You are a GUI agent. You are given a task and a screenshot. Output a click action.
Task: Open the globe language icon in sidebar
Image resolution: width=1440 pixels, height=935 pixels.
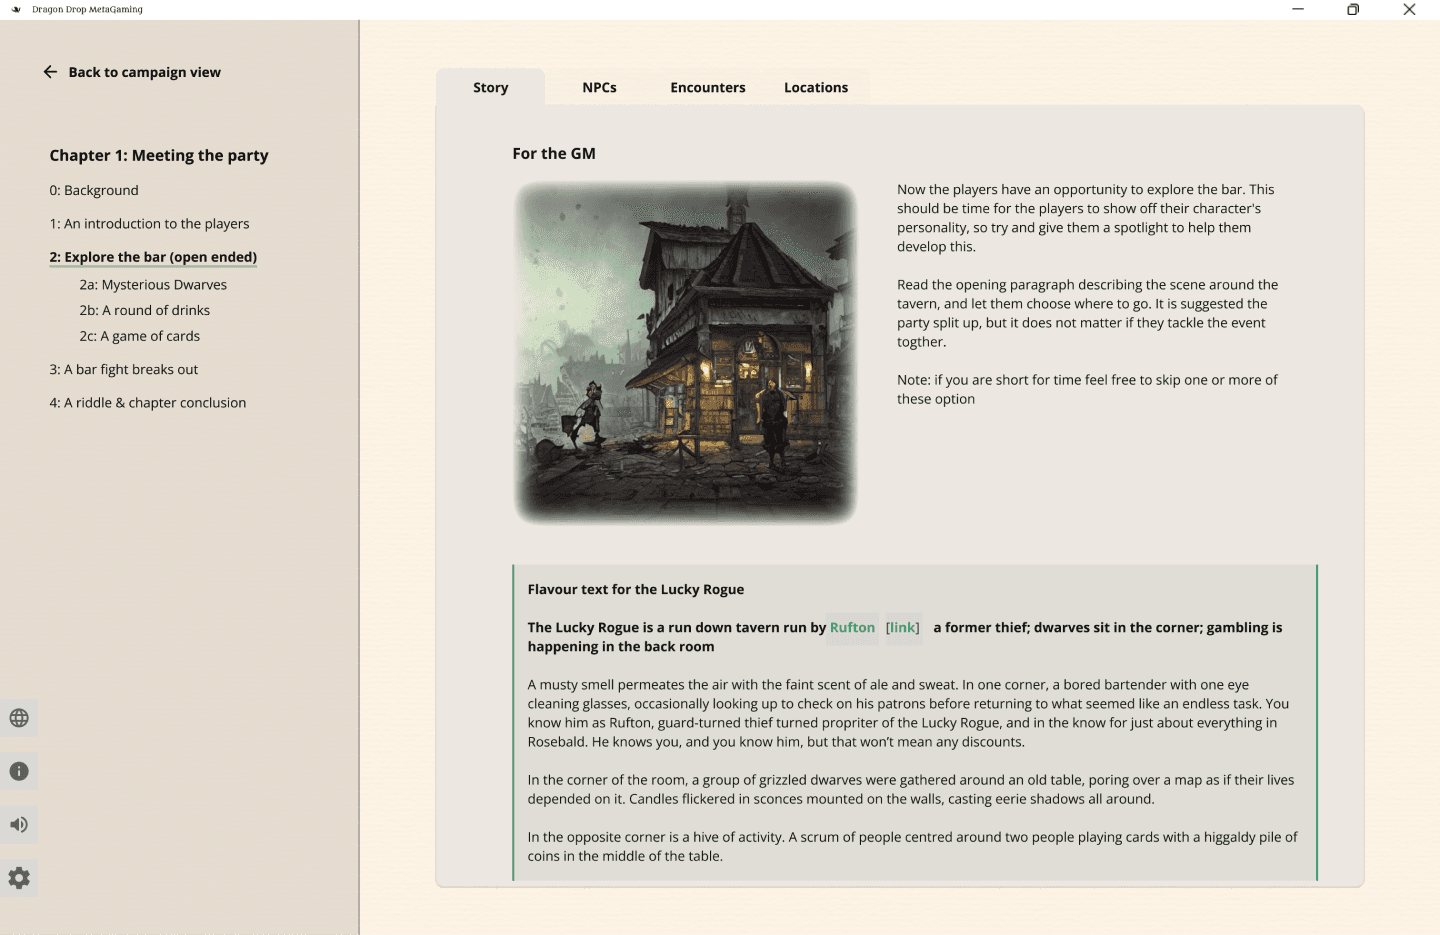(x=19, y=718)
